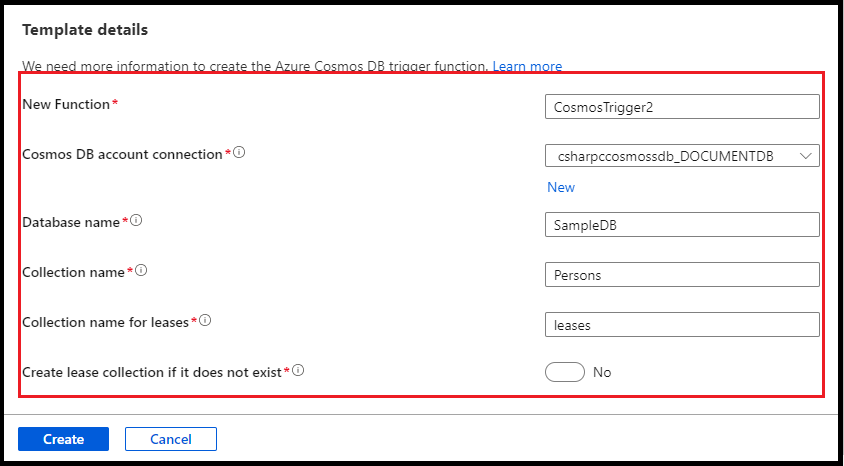Focus the CosmosTrigger2 function name field
This screenshot has height=466, width=844.
[682, 107]
